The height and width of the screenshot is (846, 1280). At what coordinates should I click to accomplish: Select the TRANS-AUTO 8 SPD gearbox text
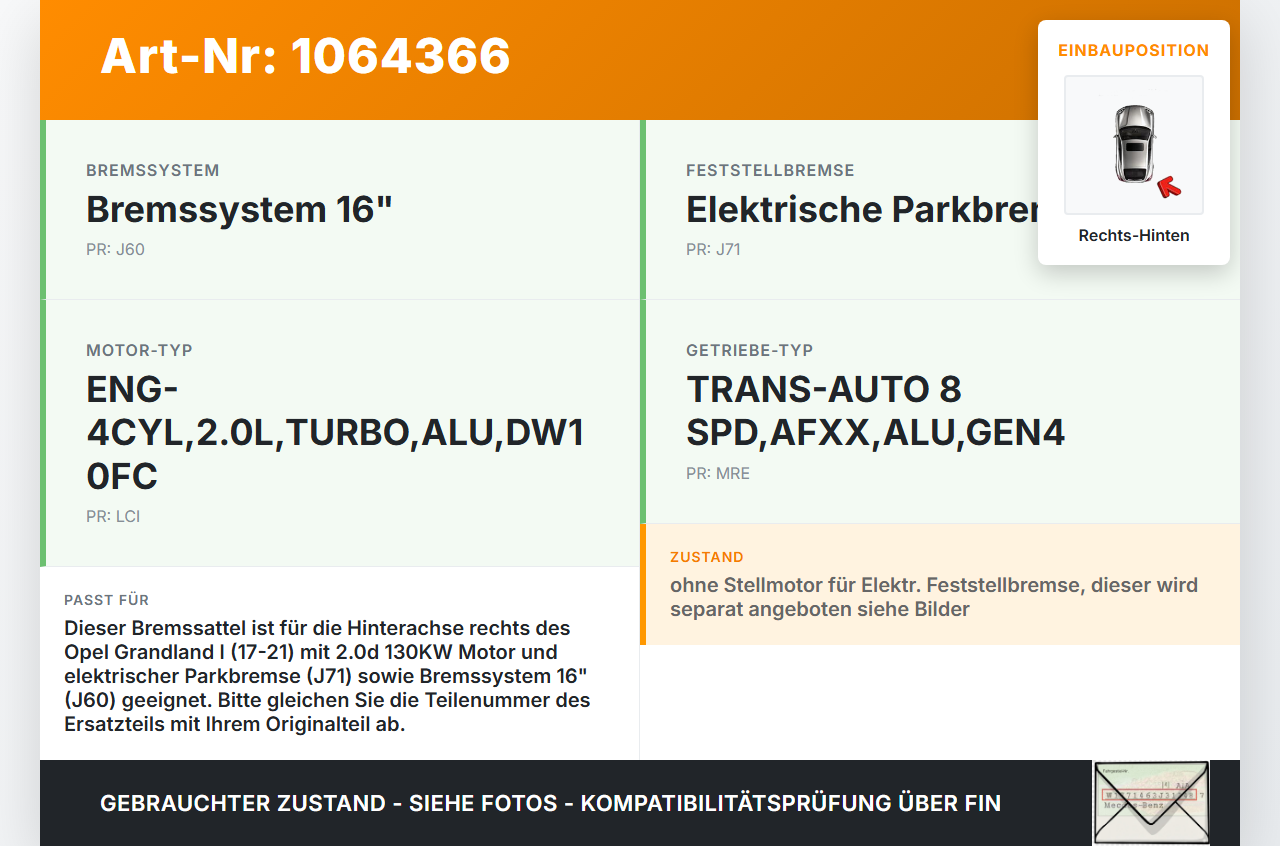(875, 411)
